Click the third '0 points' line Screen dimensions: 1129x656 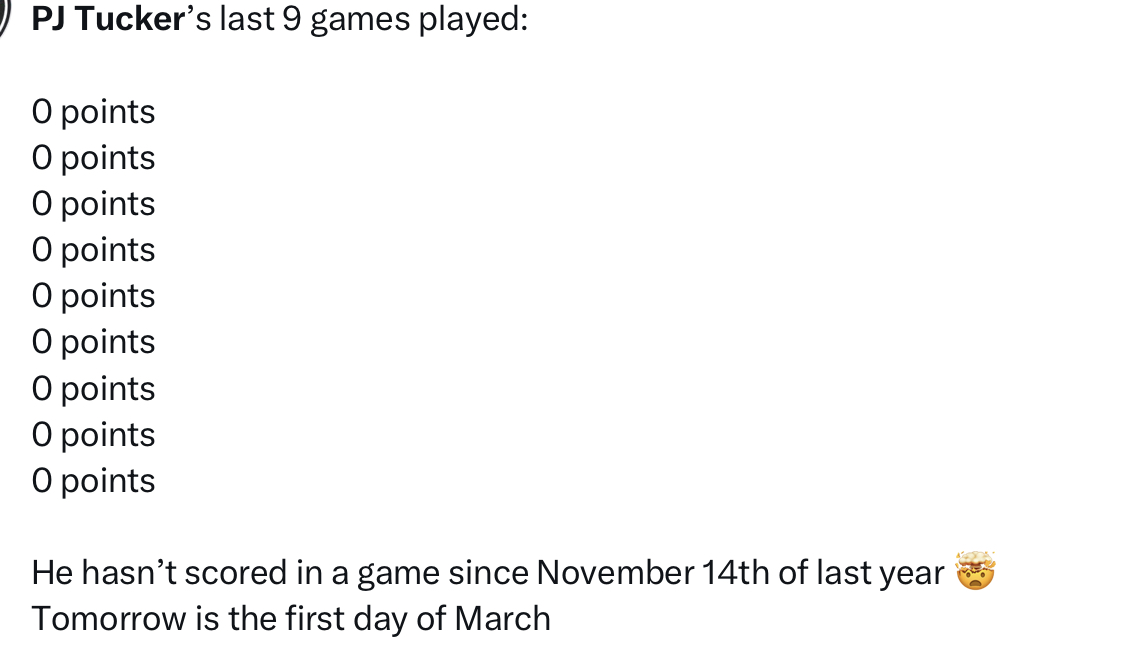click(94, 204)
